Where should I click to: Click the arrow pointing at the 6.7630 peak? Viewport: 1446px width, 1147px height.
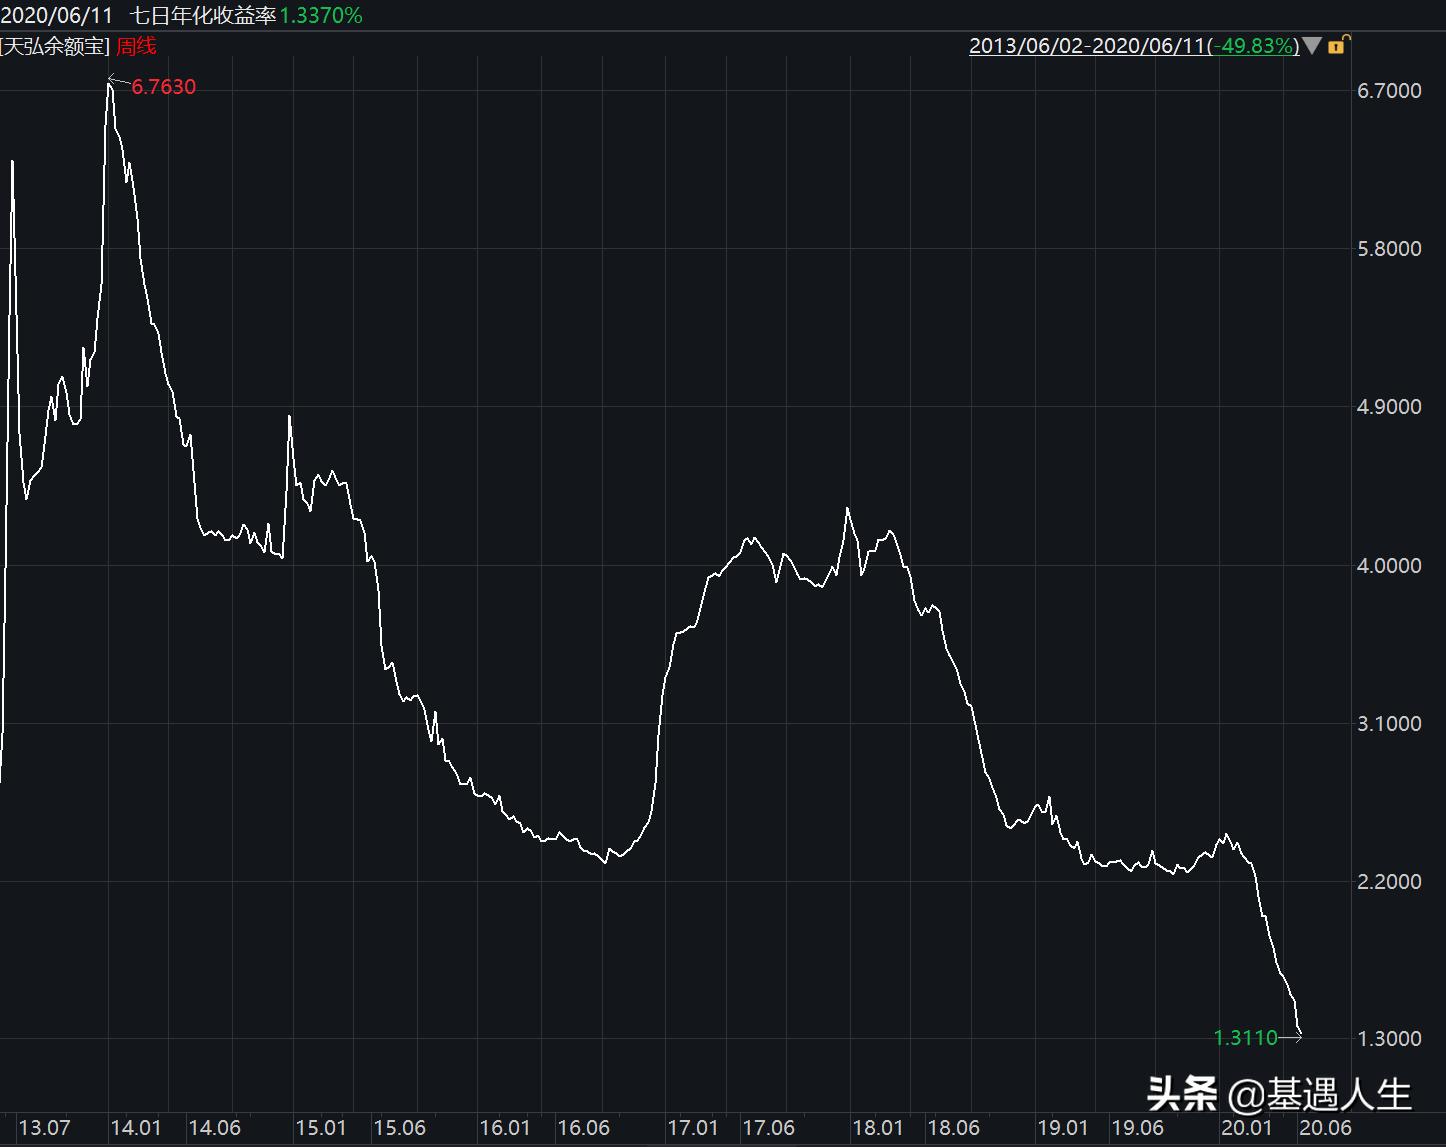point(119,80)
